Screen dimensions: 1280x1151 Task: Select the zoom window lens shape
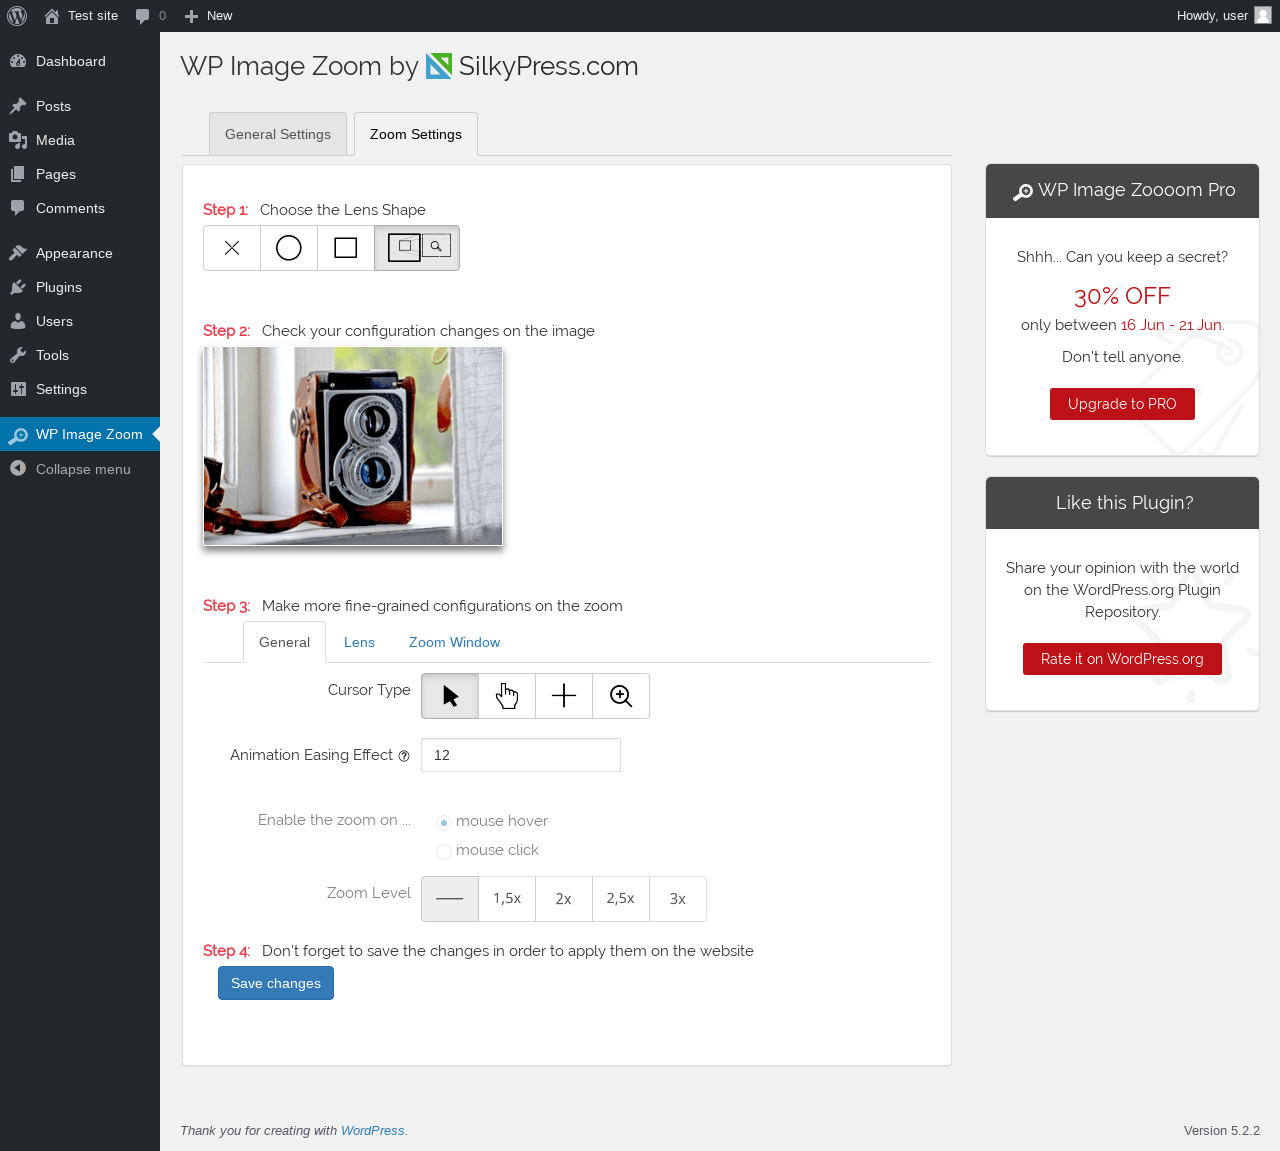click(x=417, y=248)
